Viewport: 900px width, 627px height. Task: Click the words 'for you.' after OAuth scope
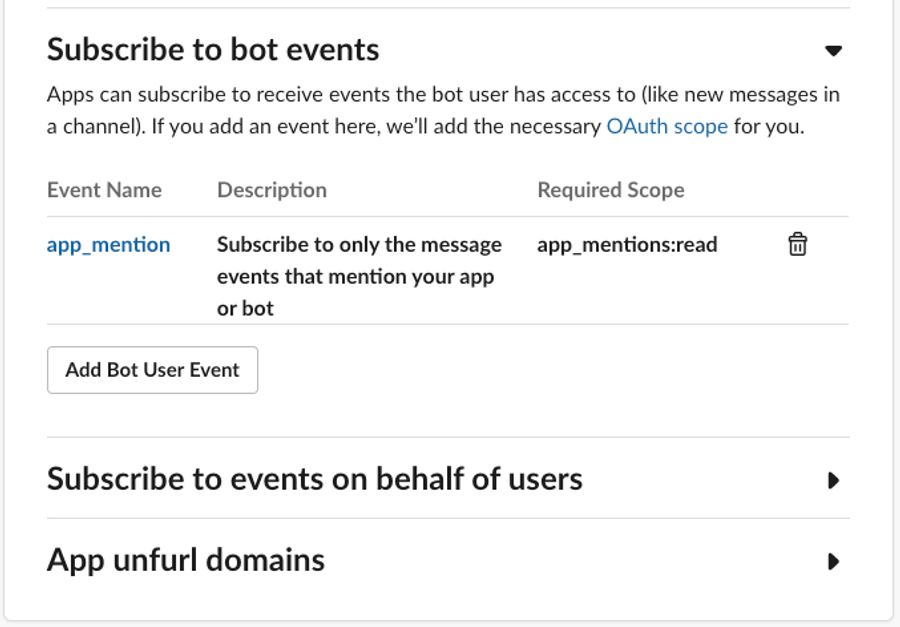coord(769,127)
